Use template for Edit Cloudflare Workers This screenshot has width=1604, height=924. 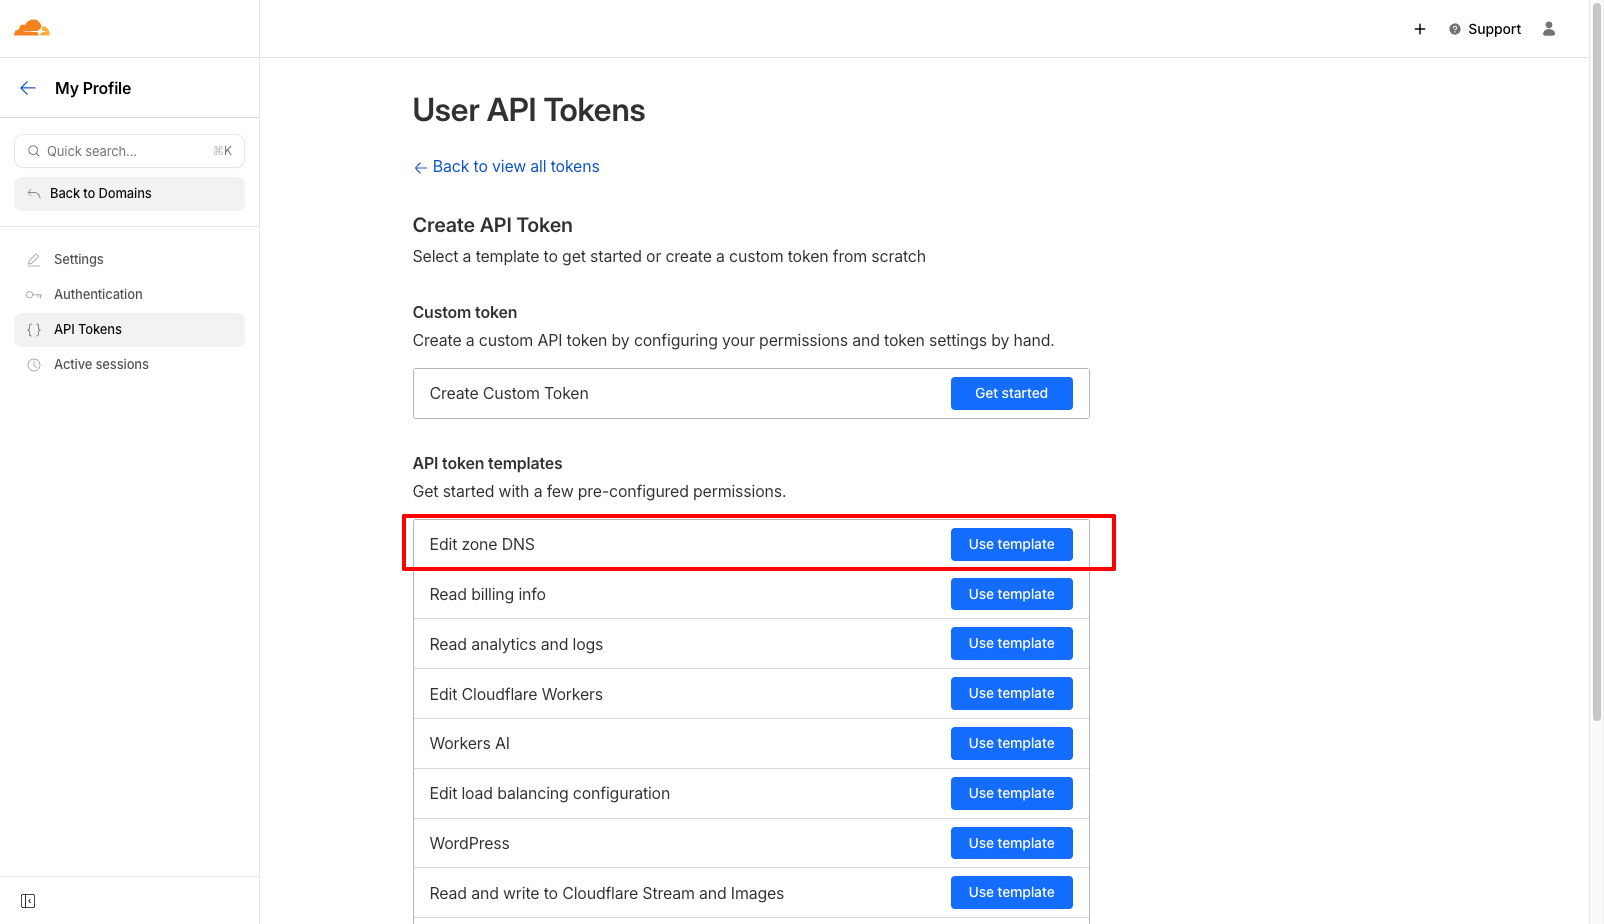(x=1011, y=693)
